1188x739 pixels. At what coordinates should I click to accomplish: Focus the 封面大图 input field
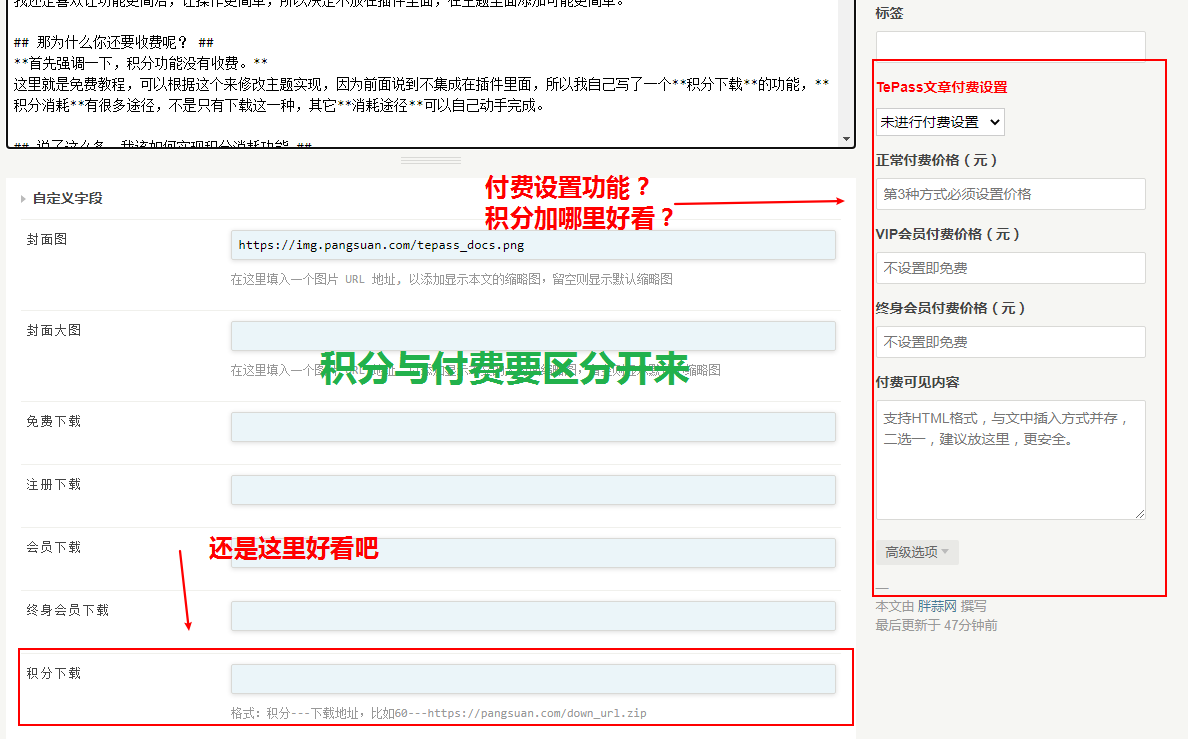tap(532, 336)
